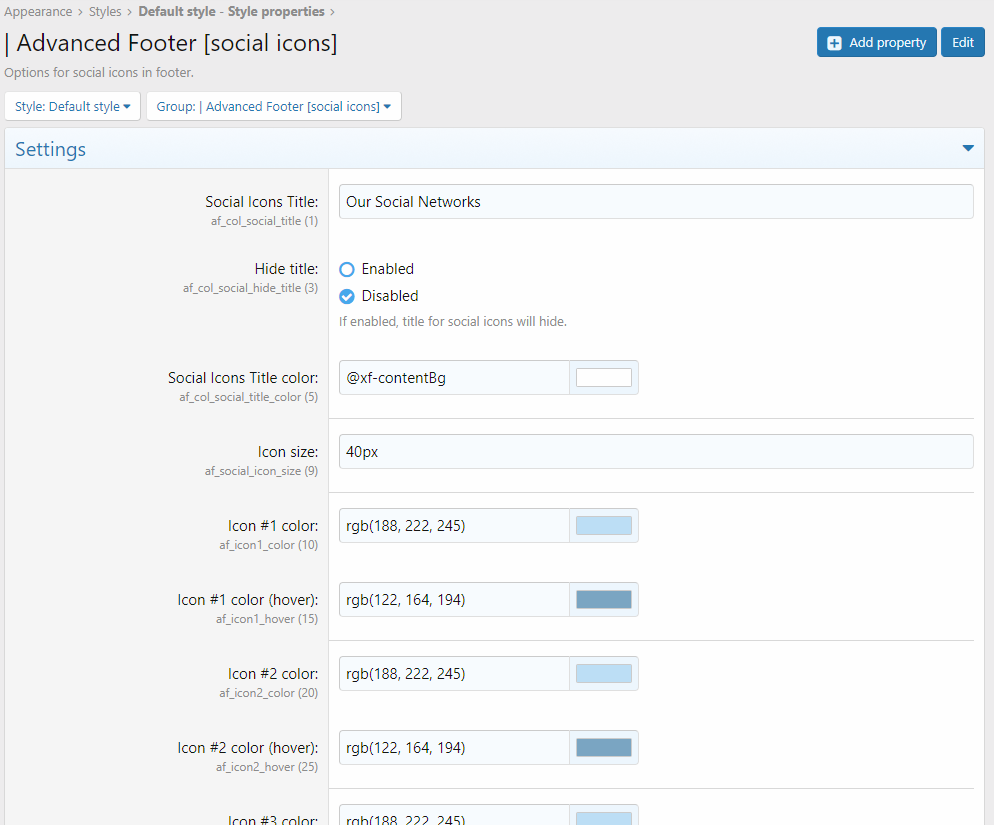Open the Style: Default style dropdown
The height and width of the screenshot is (825, 994).
click(72, 107)
